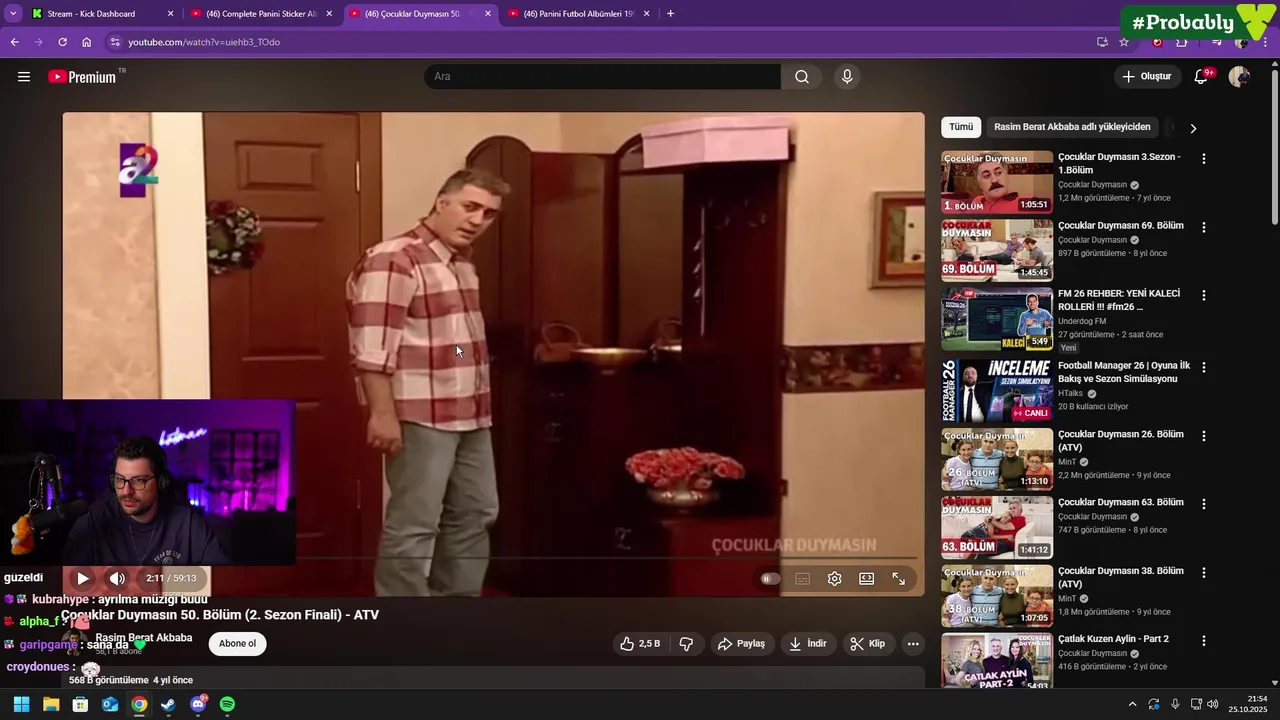The width and height of the screenshot is (1280, 720).
Task: Open the Oluştur create button
Action: [1146, 77]
